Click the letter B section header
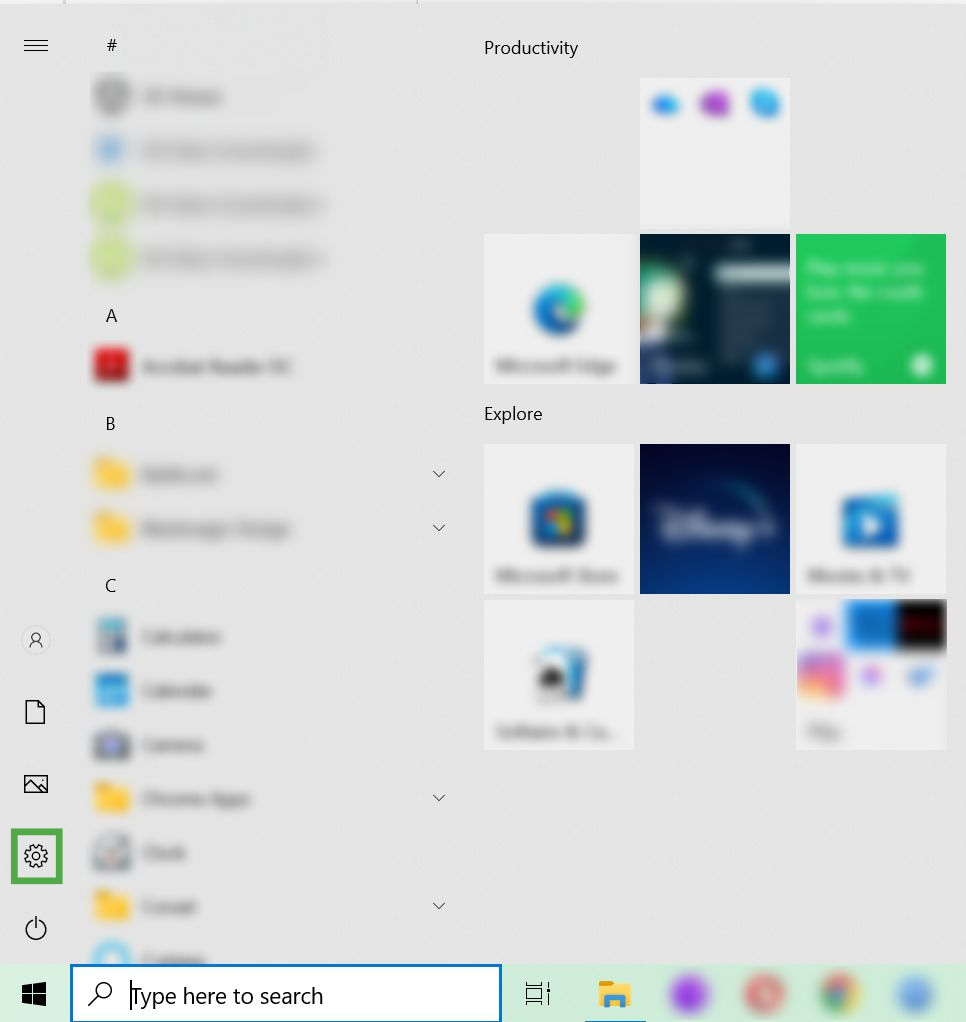This screenshot has width=966, height=1022. (111, 424)
